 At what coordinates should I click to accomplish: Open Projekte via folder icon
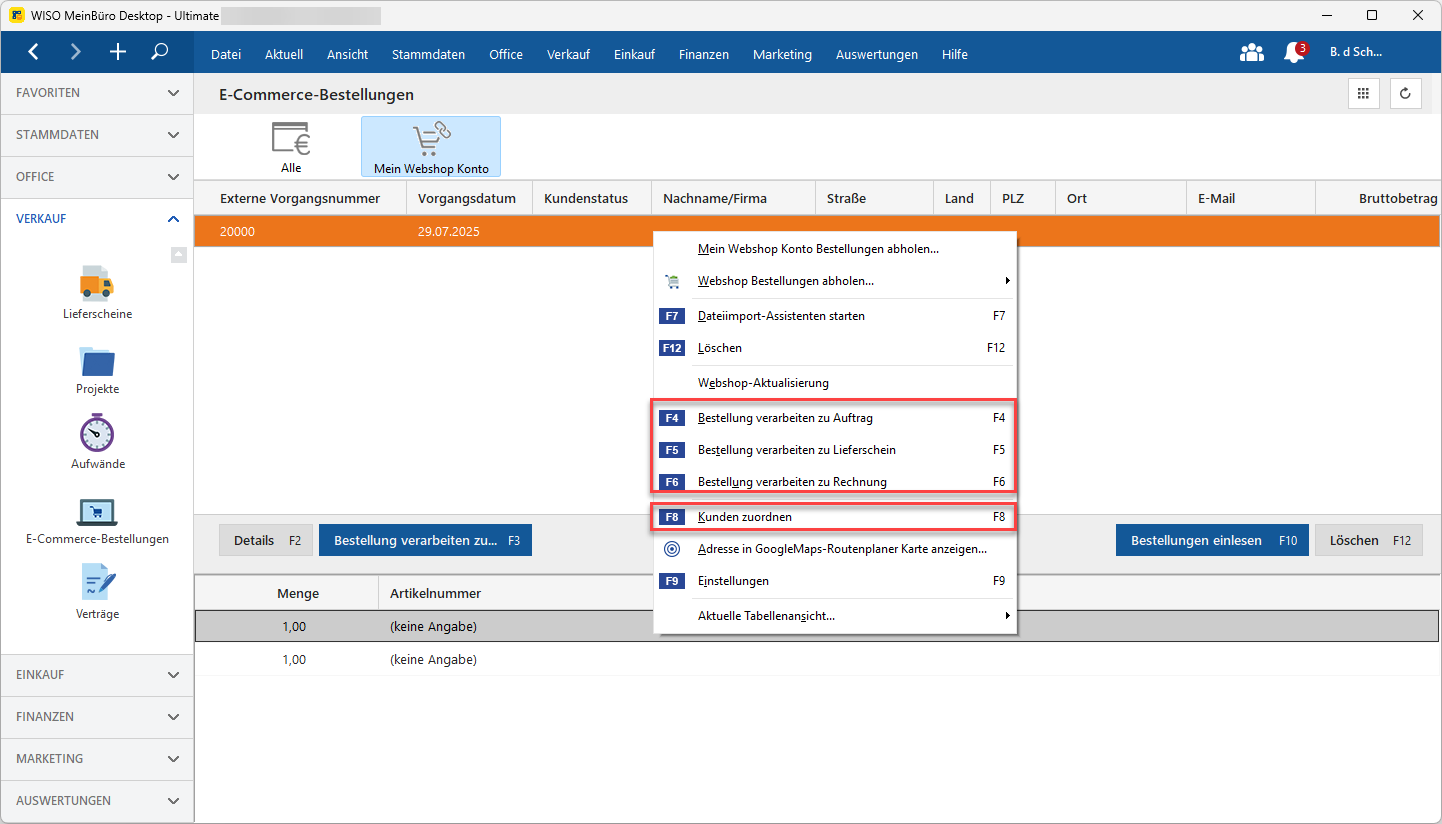(x=97, y=360)
